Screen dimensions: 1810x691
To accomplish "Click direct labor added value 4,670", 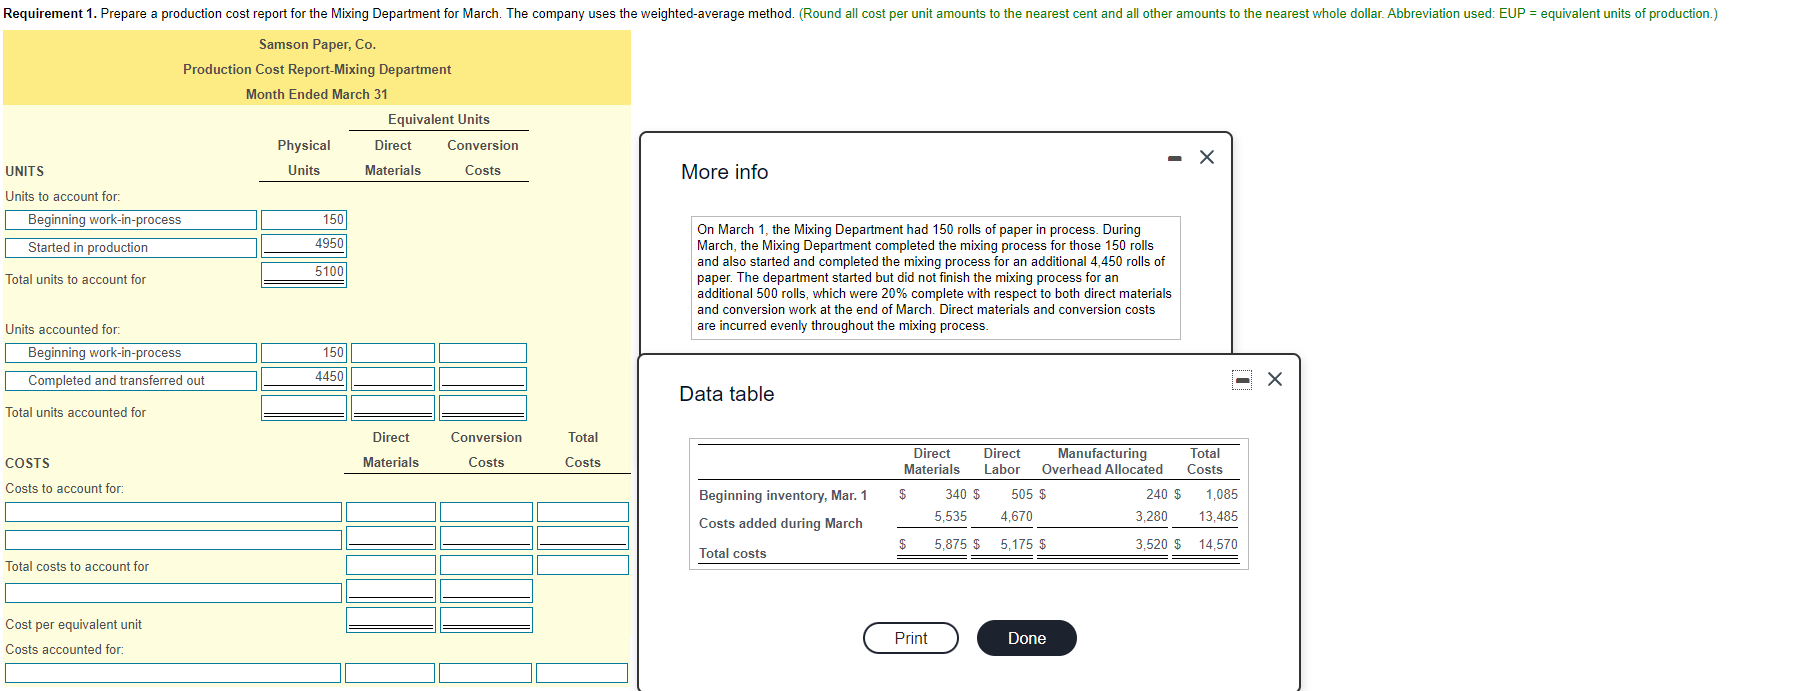I will pyautogui.click(x=1016, y=517).
